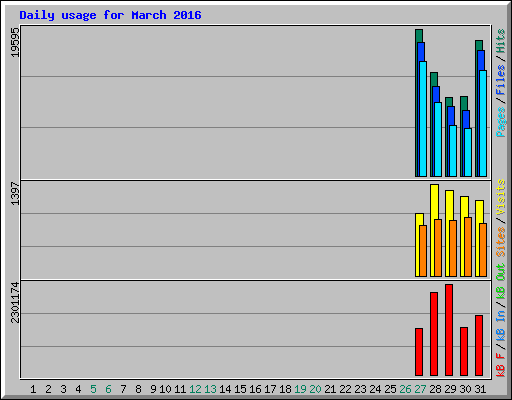Click day 28 yellow Visits bar

pyautogui.click(x=434, y=230)
